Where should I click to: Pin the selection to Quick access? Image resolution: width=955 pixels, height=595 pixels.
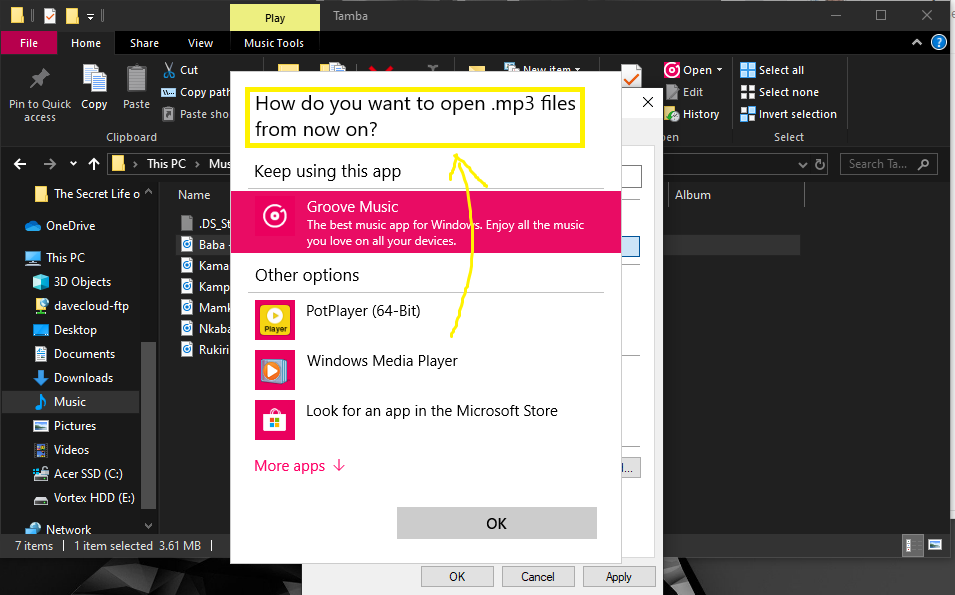(x=40, y=94)
